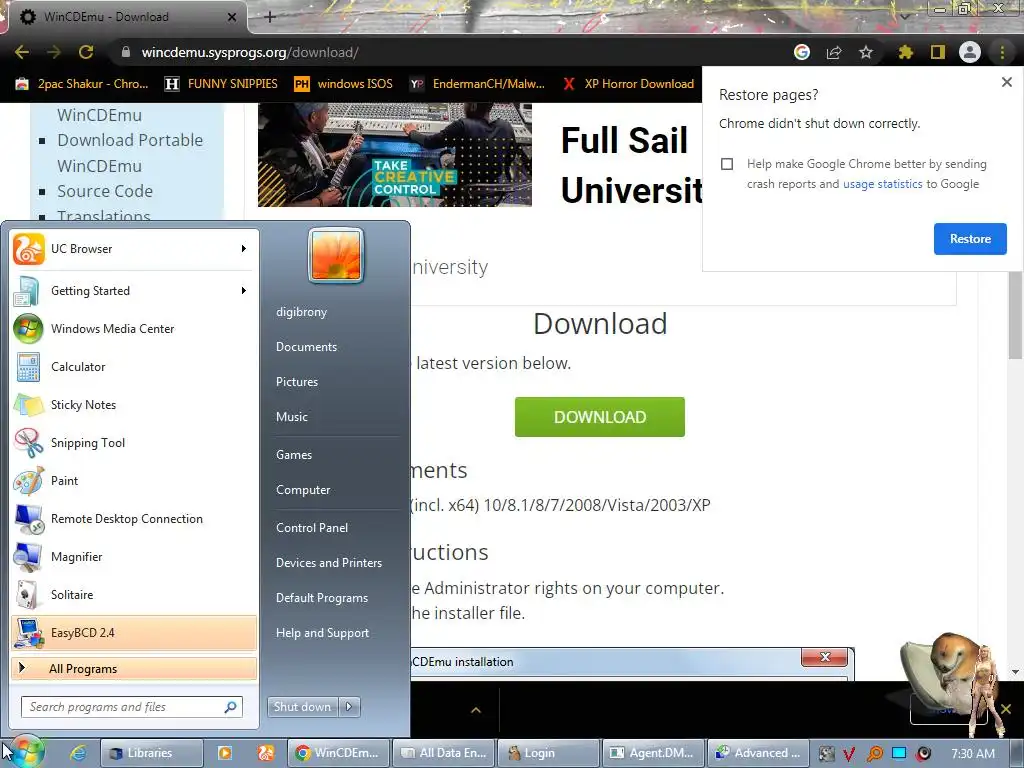Image resolution: width=1024 pixels, height=768 pixels.
Task: Open Music library
Action: pyautogui.click(x=291, y=417)
